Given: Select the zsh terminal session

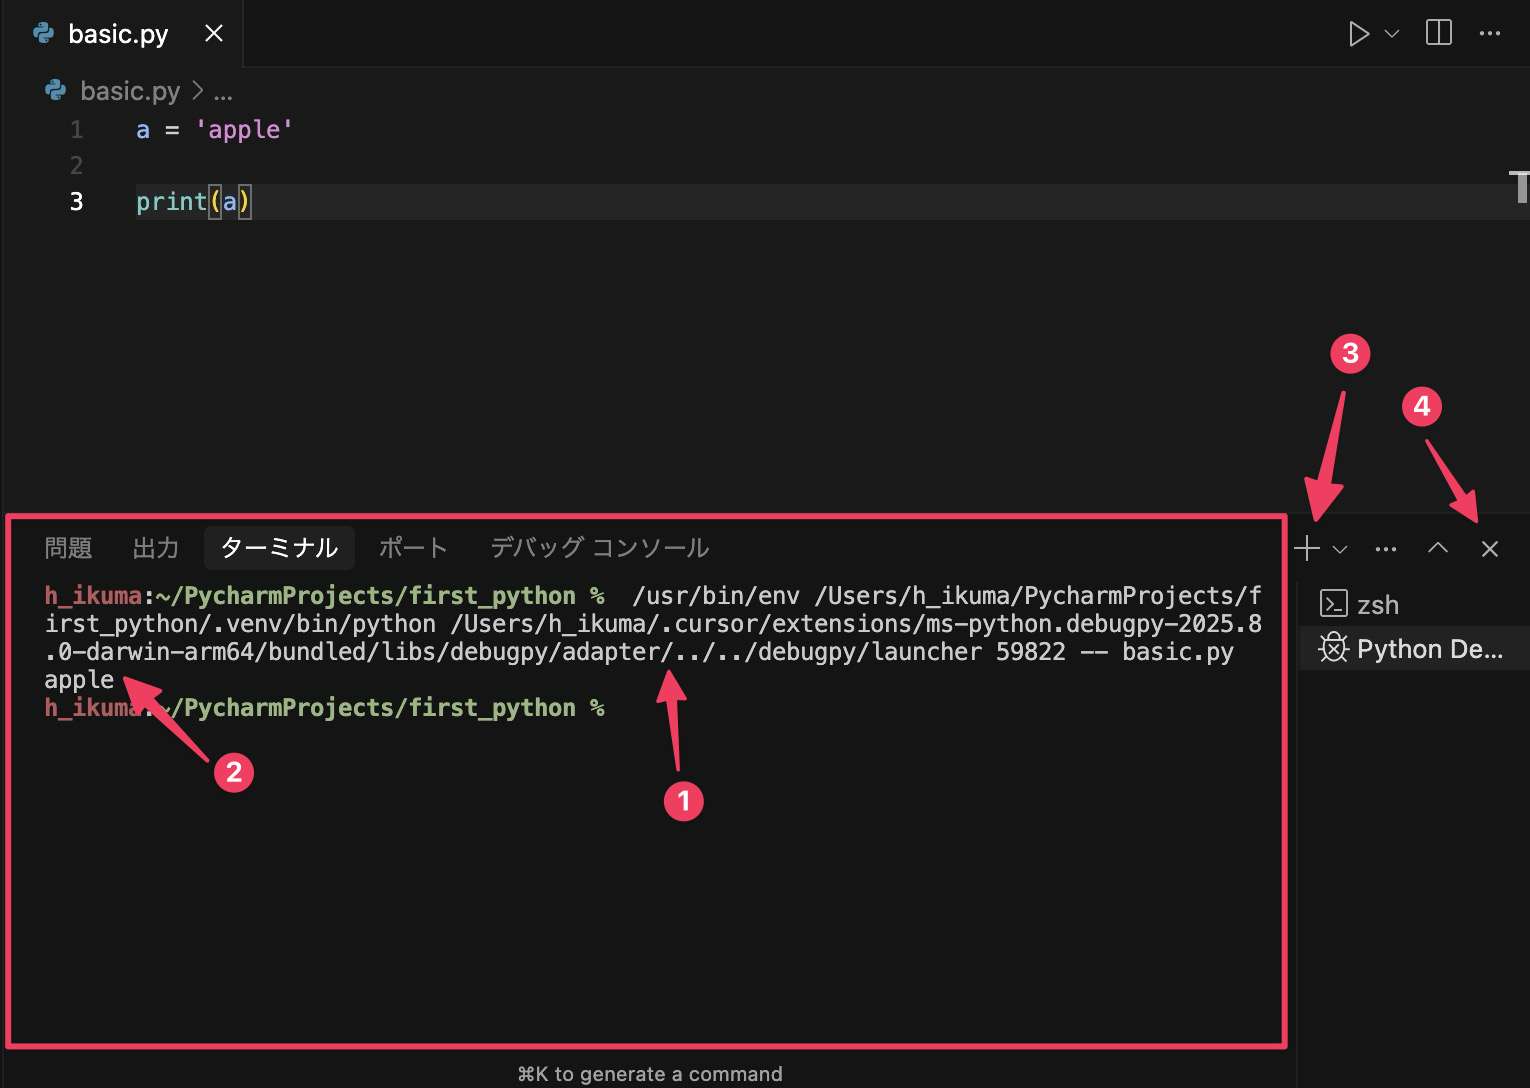Looking at the screenshot, I should (x=1376, y=605).
